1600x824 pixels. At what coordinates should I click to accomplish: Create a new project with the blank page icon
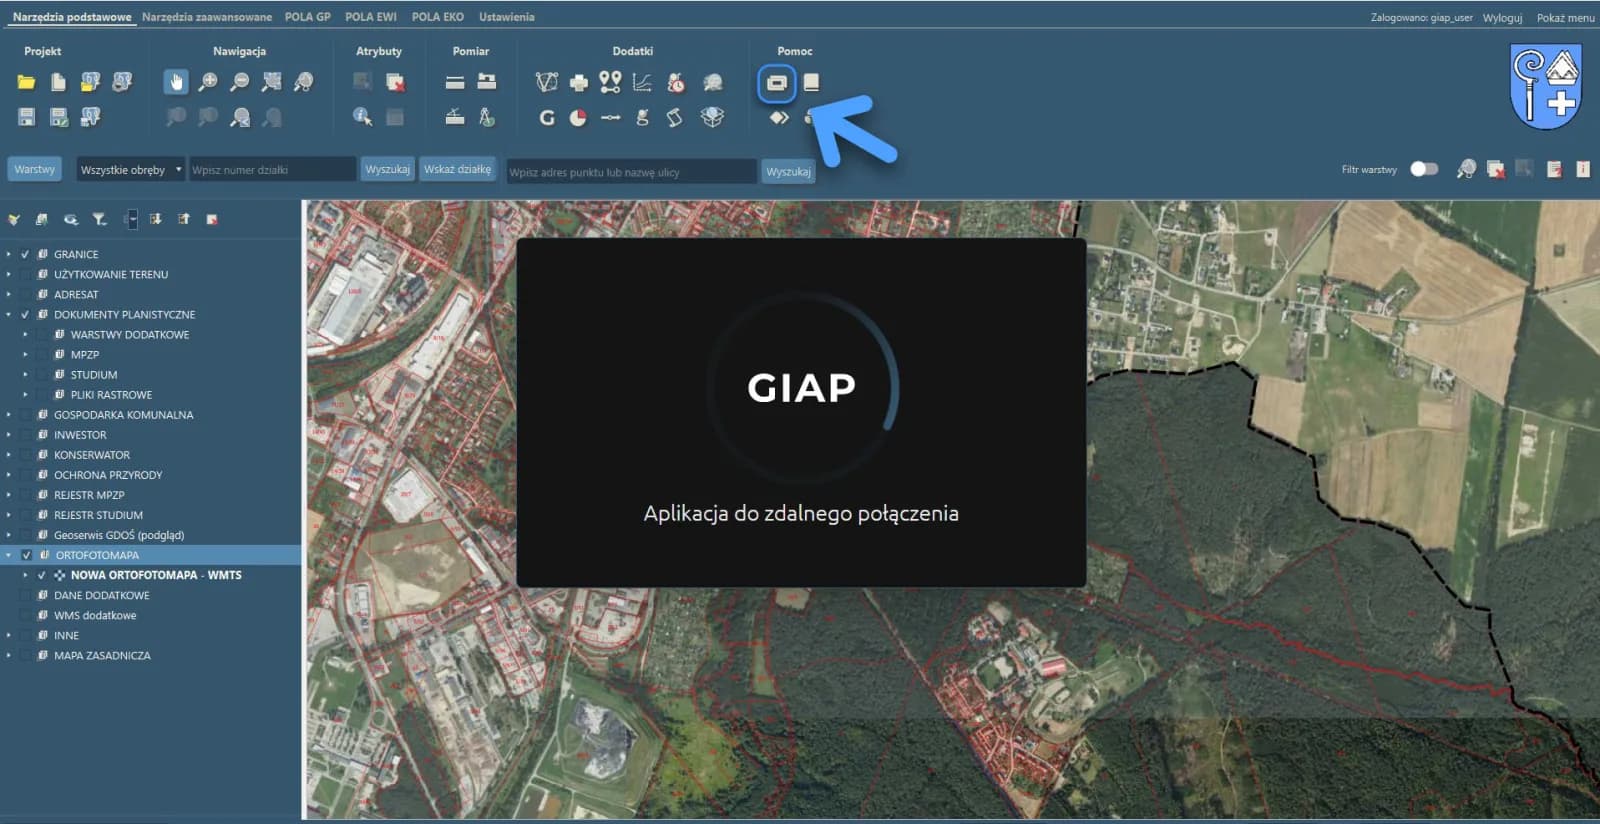point(58,82)
